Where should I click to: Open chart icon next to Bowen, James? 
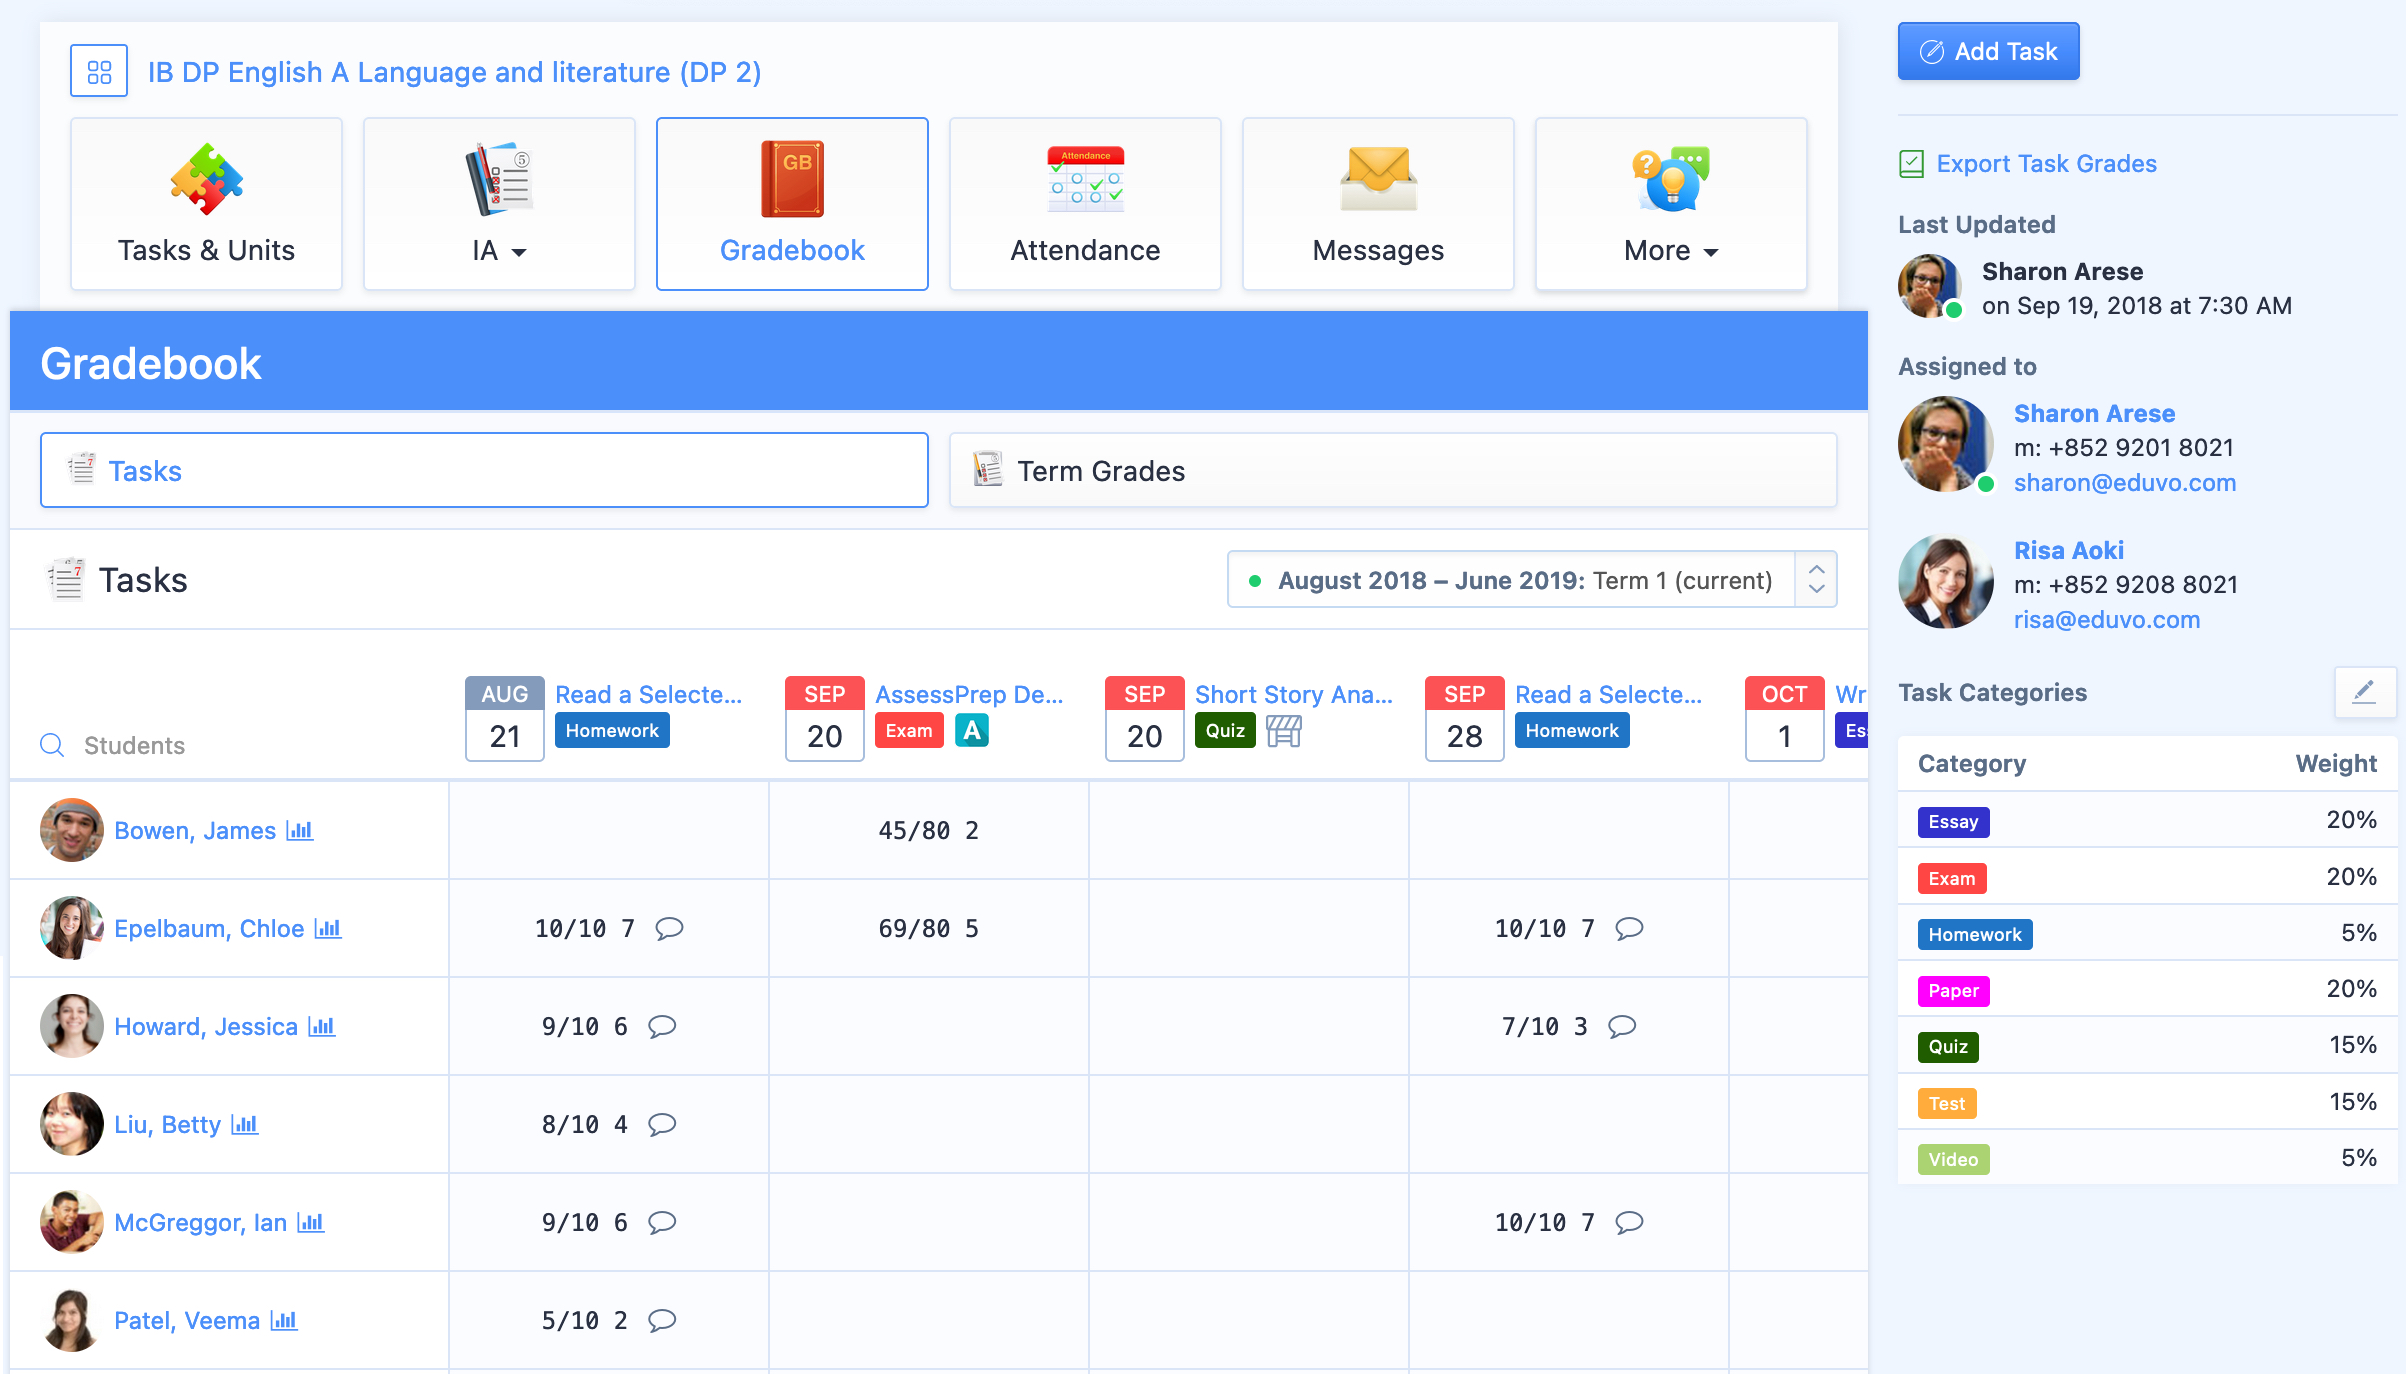click(x=300, y=831)
